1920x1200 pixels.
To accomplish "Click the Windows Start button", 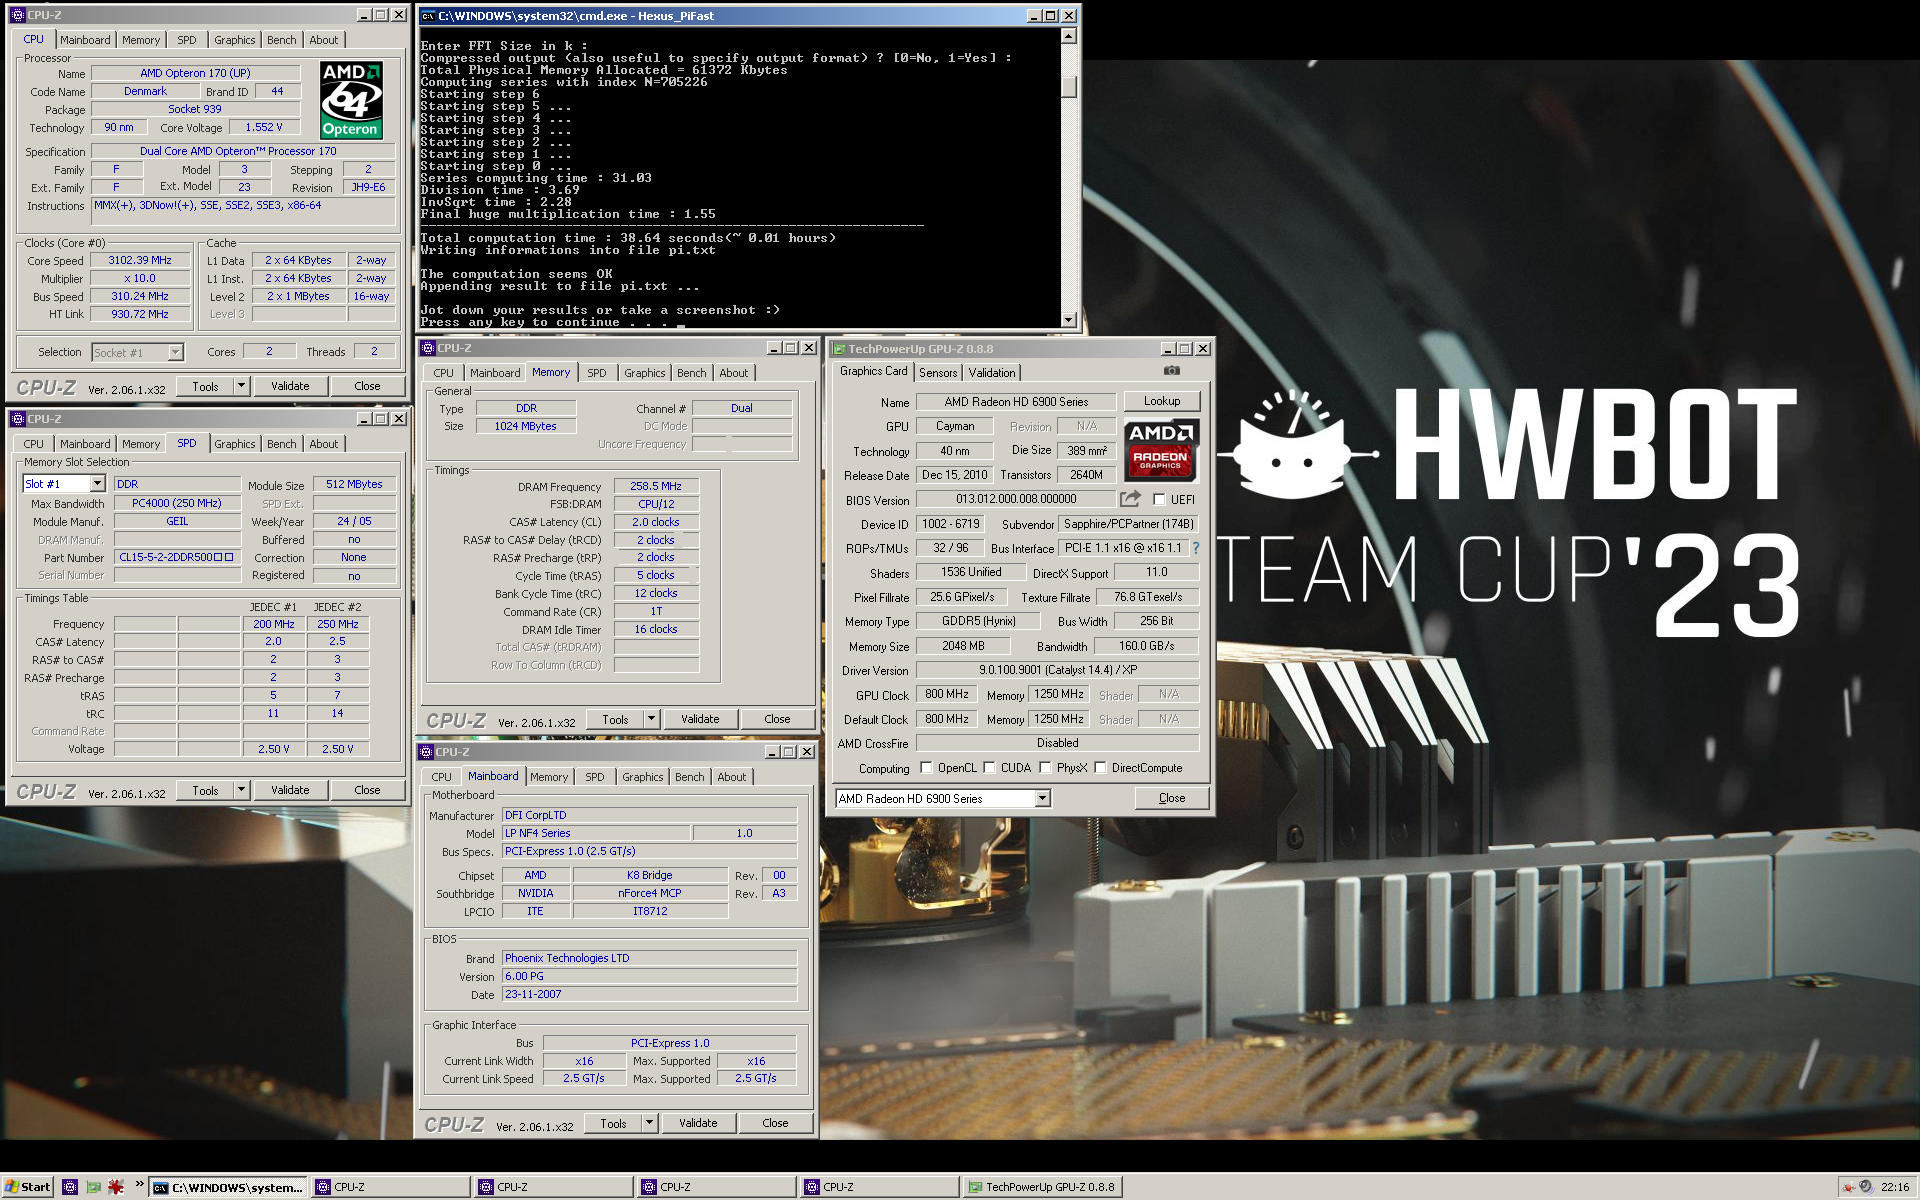I will (x=27, y=1187).
